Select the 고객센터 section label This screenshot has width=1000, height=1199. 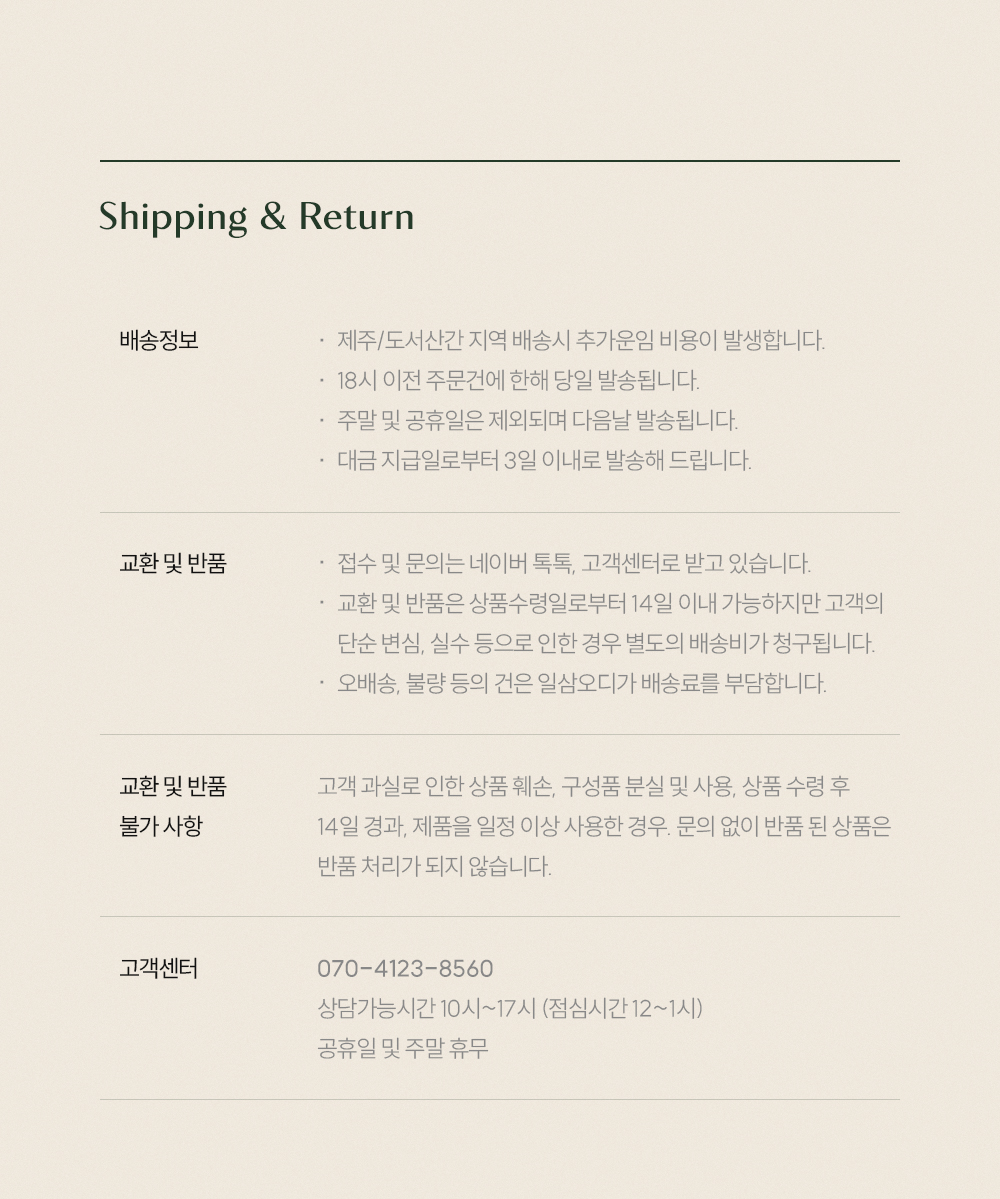coord(159,968)
